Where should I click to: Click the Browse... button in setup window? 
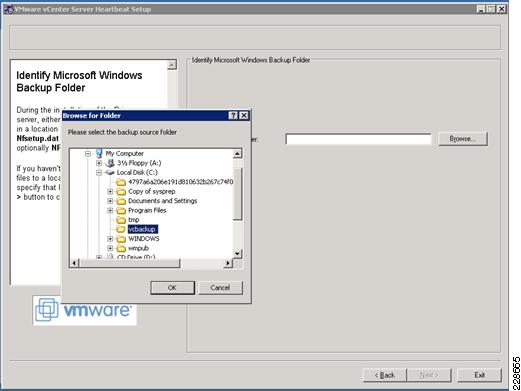click(463, 139)
